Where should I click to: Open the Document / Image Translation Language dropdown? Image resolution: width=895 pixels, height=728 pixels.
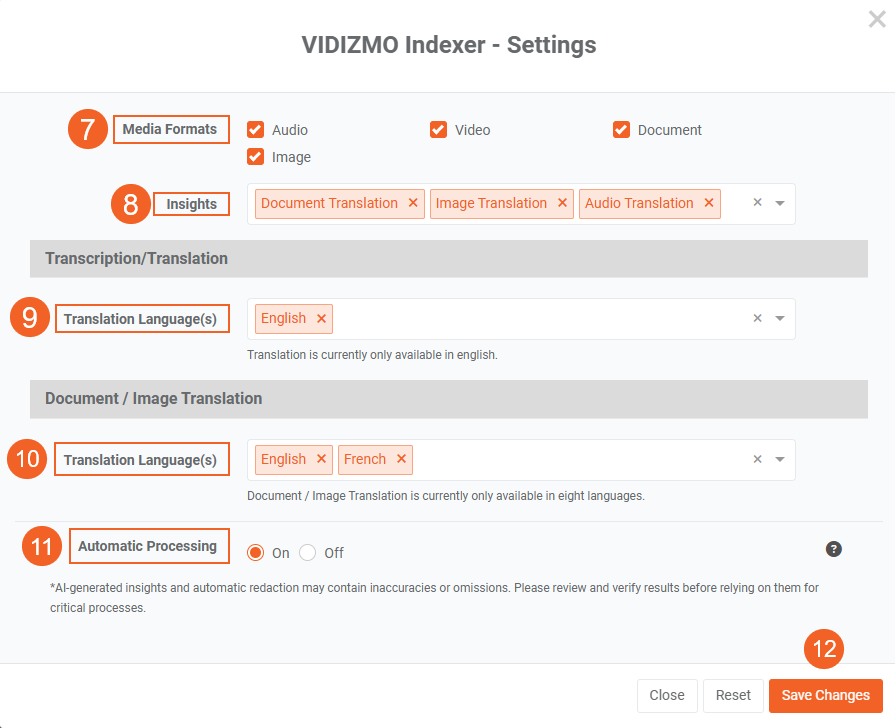(x=780, y=459)
